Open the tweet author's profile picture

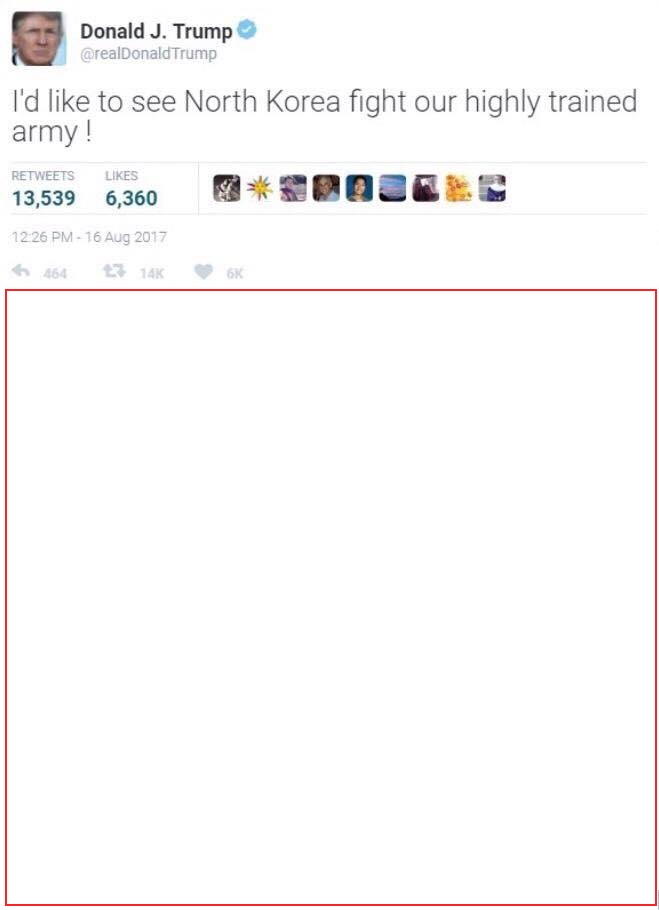coord(39,38)
